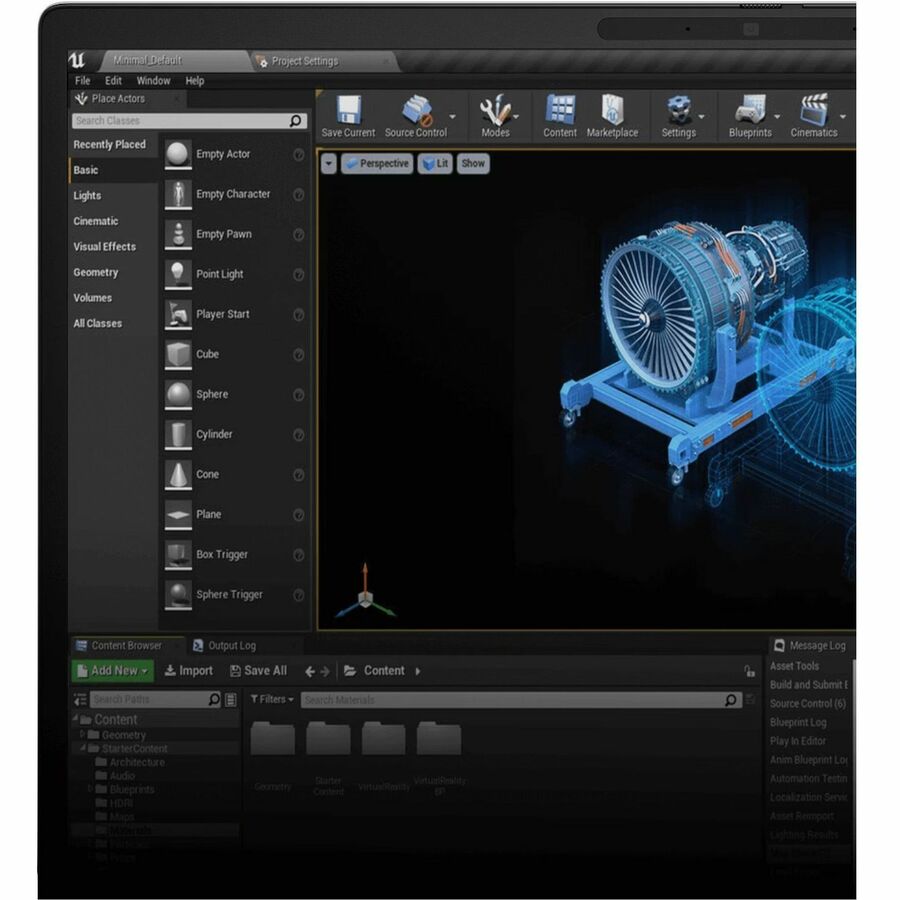Expand the Add New dropdown

tap(113, 671)
